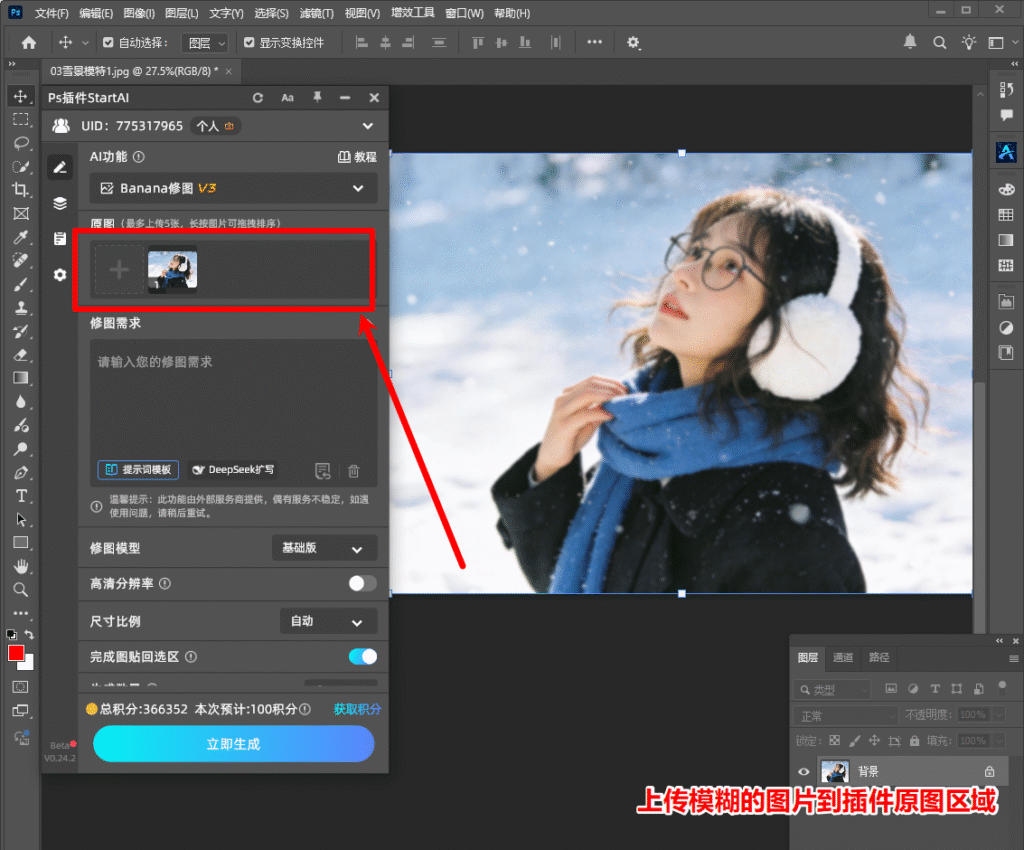Click the 获取积分 link
This screenshot has height=850, width=1024.
click(x=357, y=709)
